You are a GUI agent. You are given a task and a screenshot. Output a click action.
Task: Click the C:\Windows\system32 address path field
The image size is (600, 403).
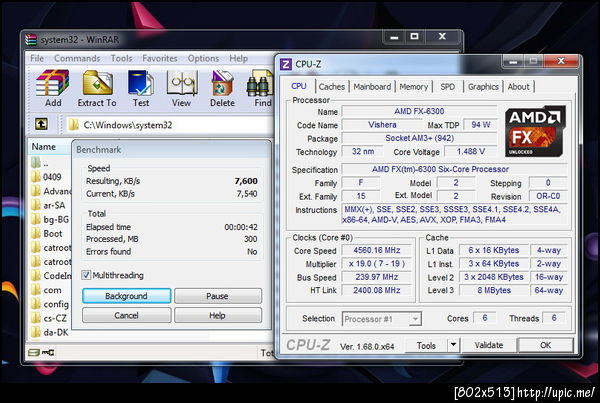point(170,125)
